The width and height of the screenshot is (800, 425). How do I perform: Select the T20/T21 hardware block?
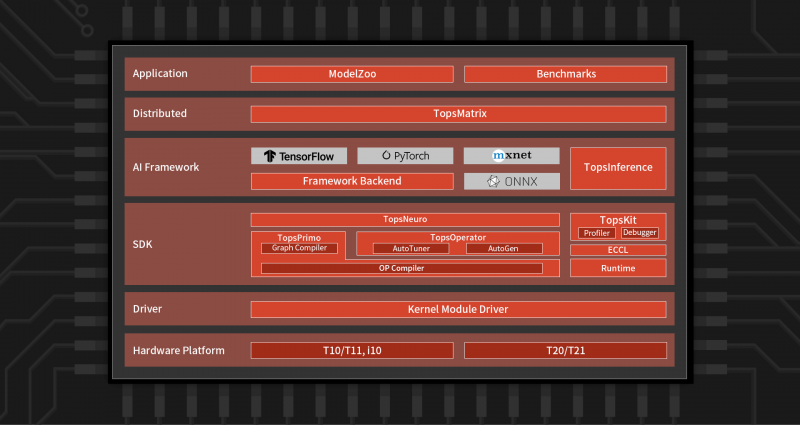coord(565,350)
